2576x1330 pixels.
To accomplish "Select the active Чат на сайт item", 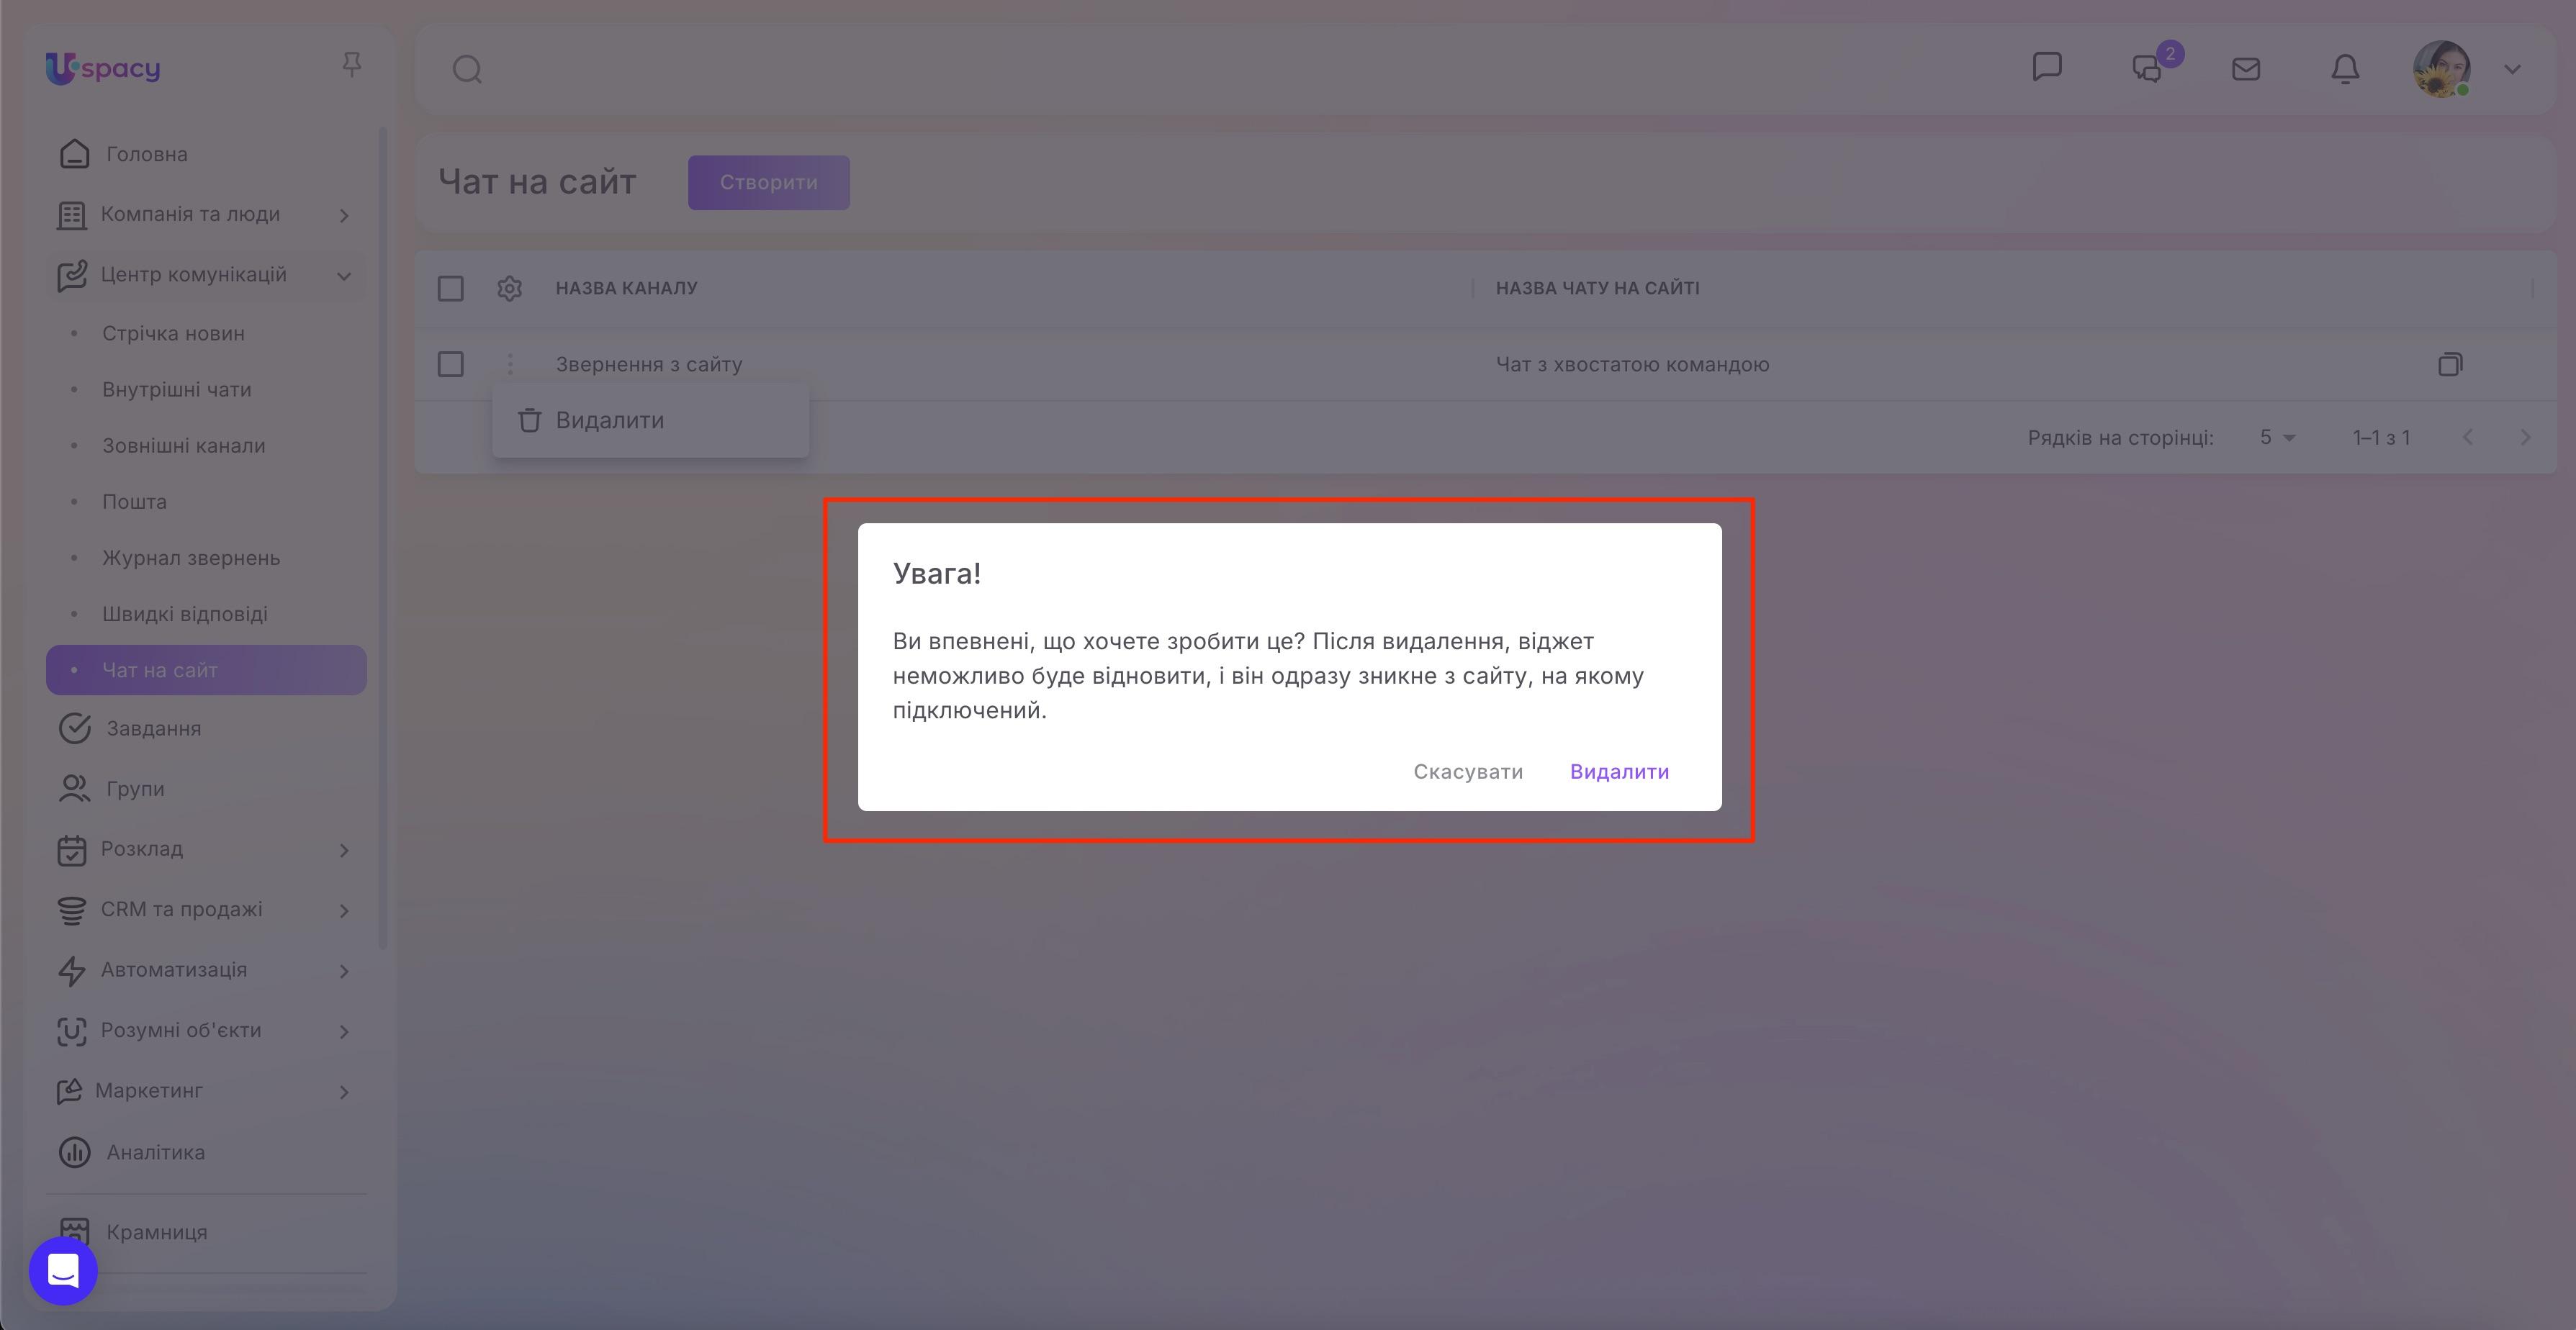I will [x=206, y=670].
